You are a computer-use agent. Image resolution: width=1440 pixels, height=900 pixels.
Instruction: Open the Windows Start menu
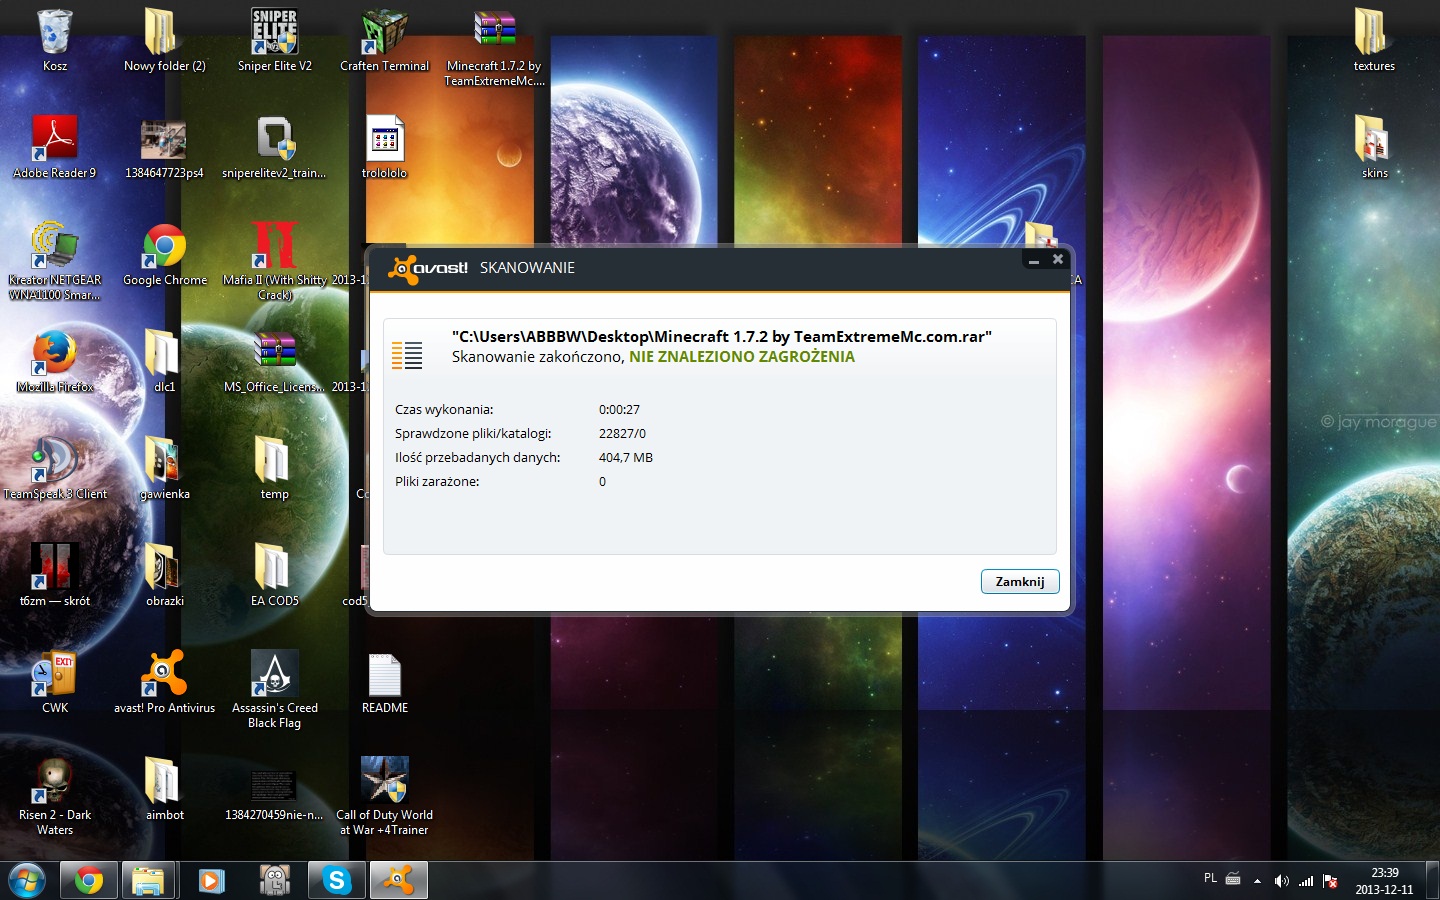click(x=27, y=880)
